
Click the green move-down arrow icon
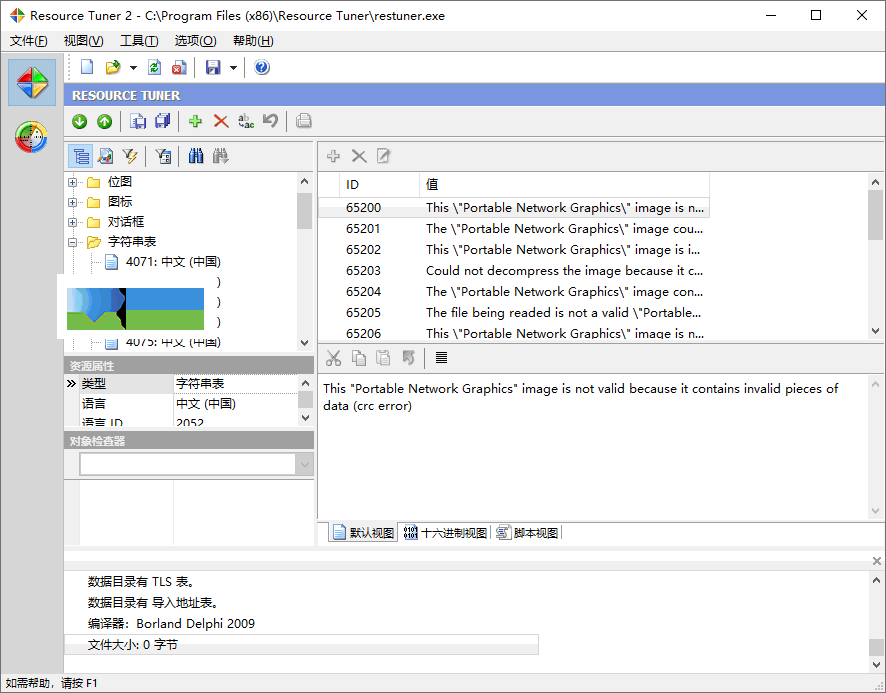(x=80, y=121)
